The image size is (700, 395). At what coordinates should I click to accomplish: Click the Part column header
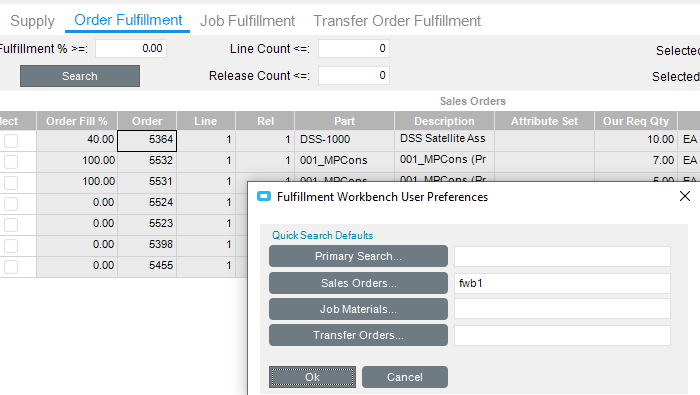pyautogui.click(x=344, y=121)
